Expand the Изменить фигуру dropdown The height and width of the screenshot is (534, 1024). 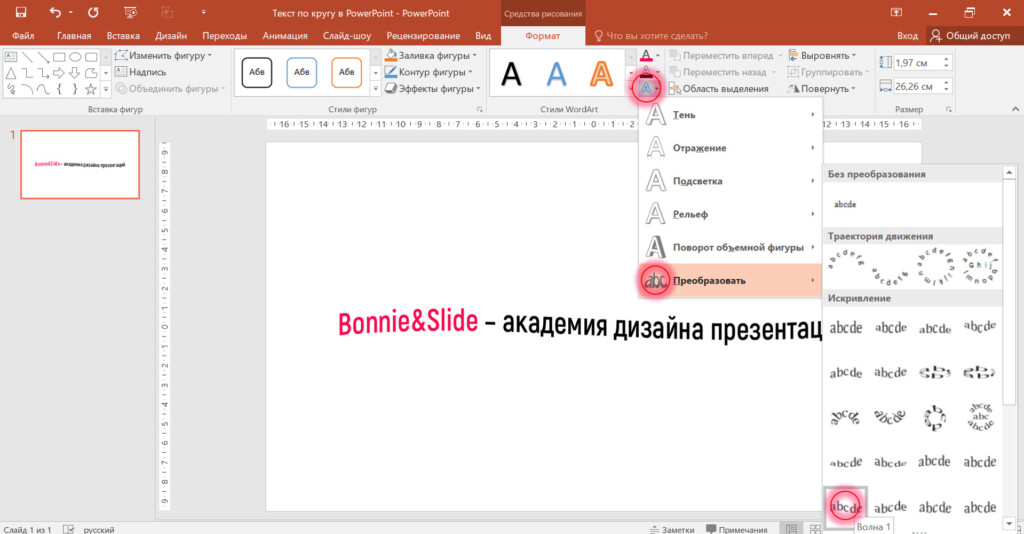tap(163, 55)
